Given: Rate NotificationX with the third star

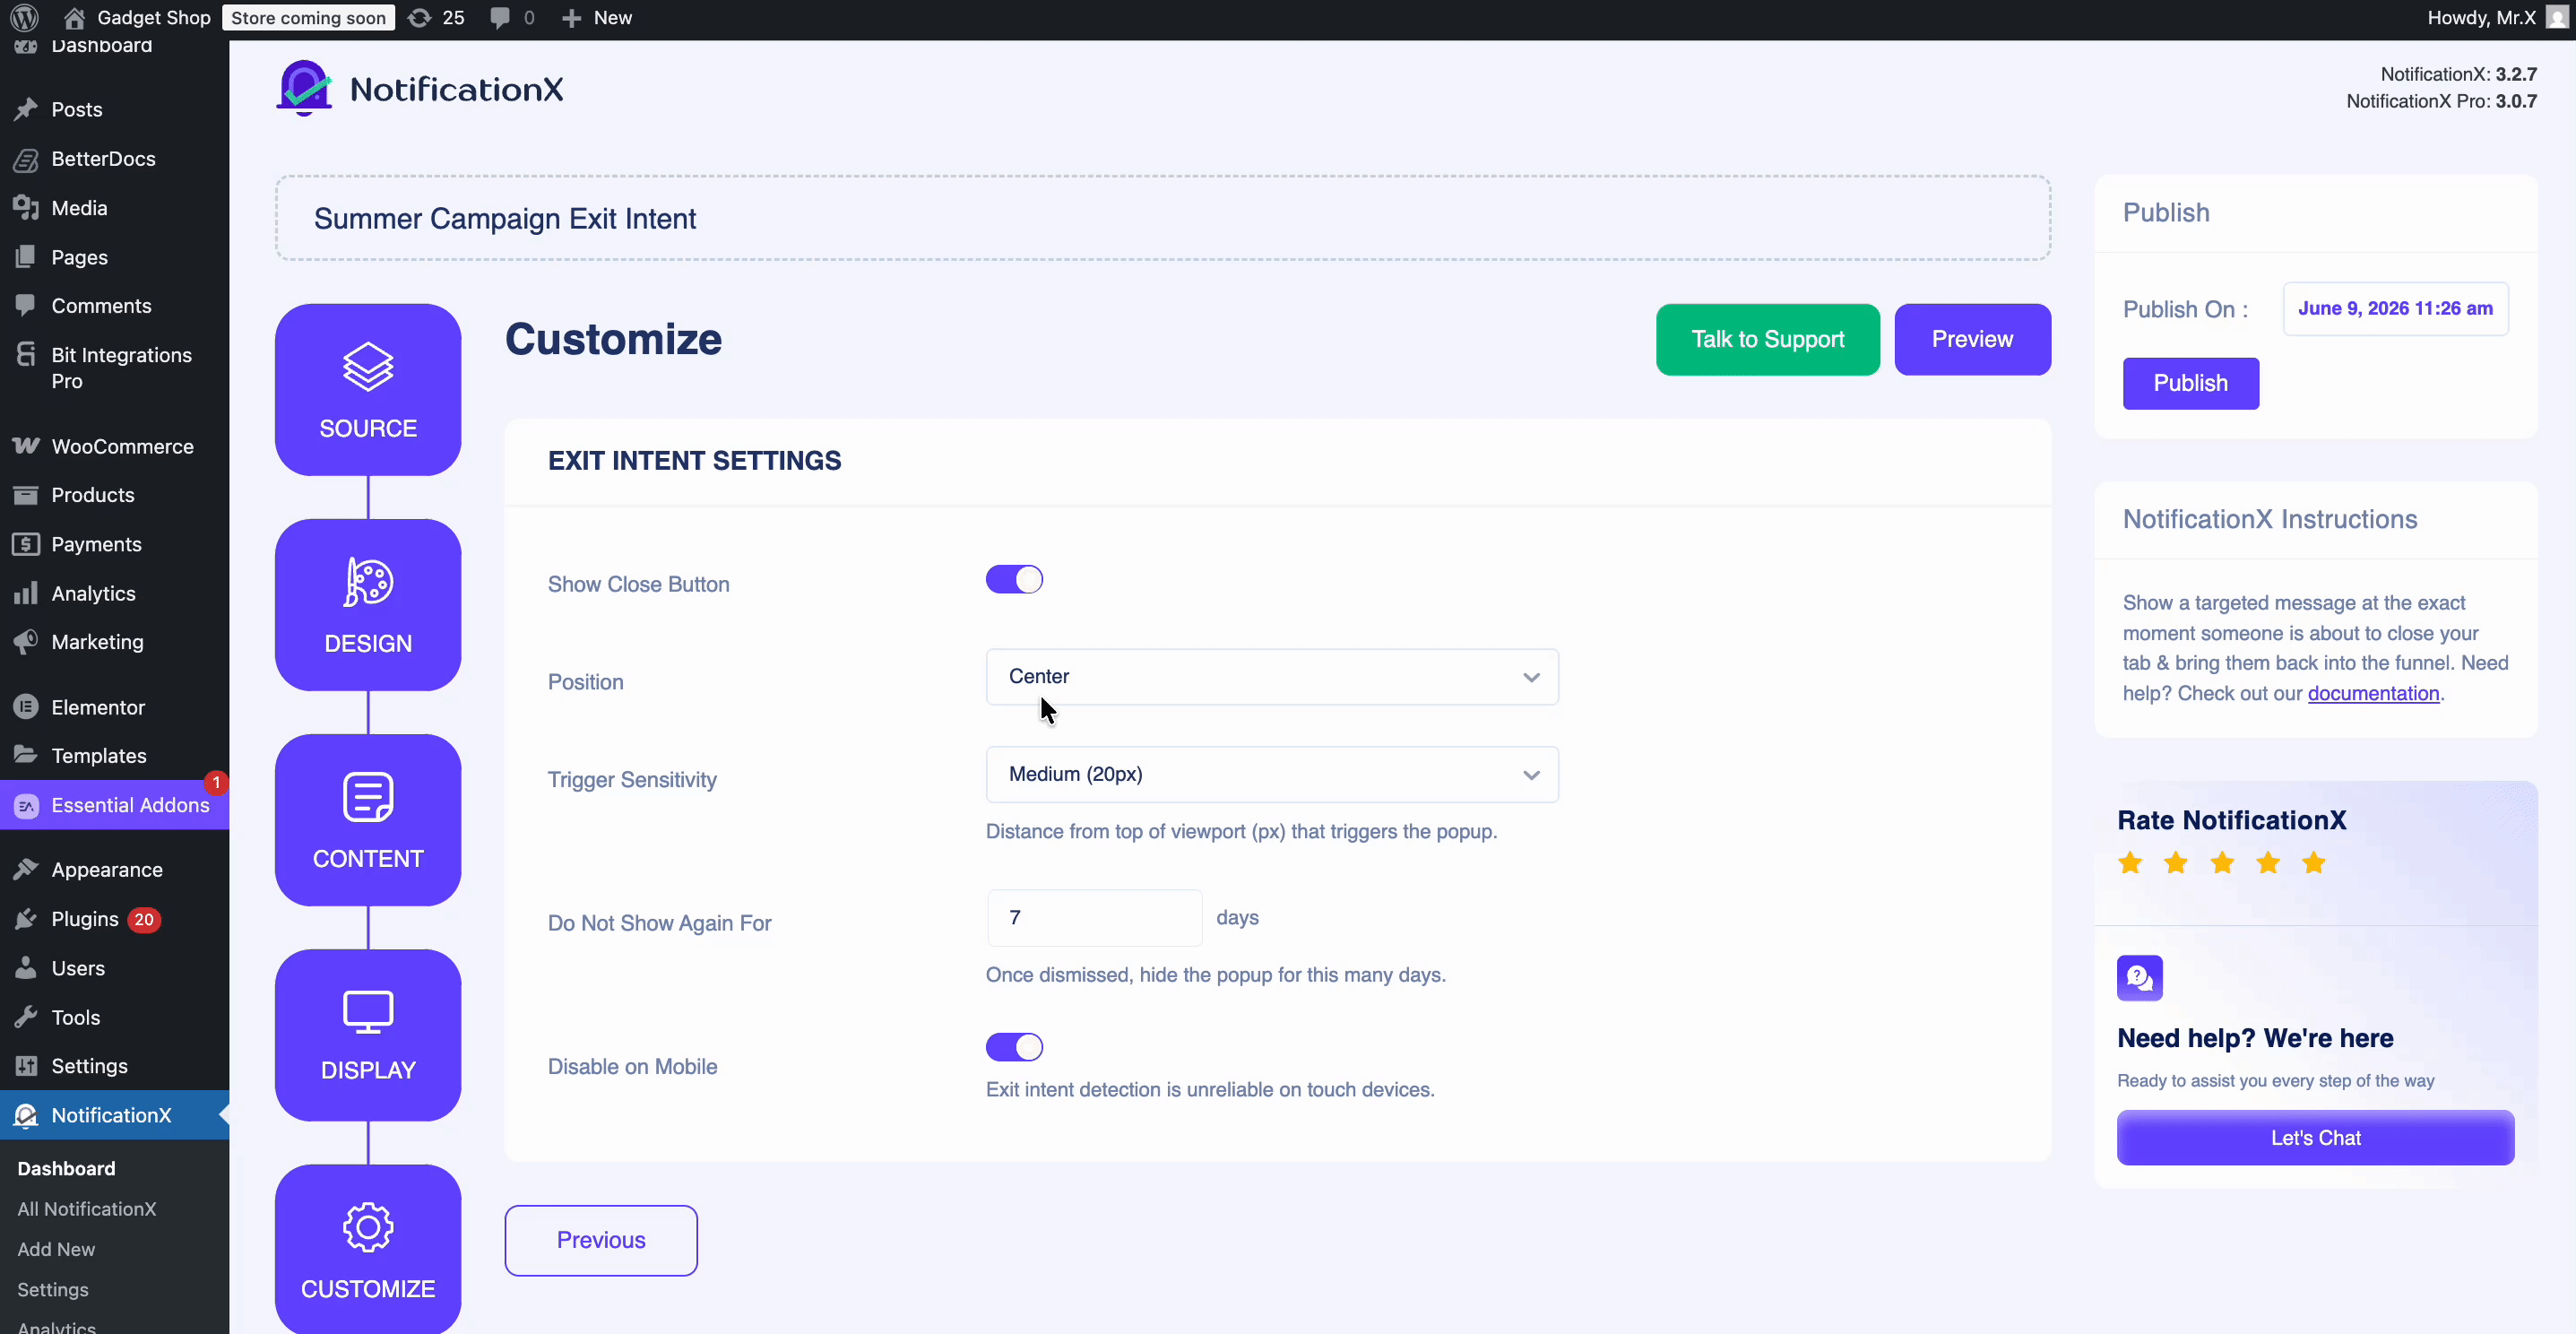Looking at the screenshot, I should click(x=2222, y=863).
